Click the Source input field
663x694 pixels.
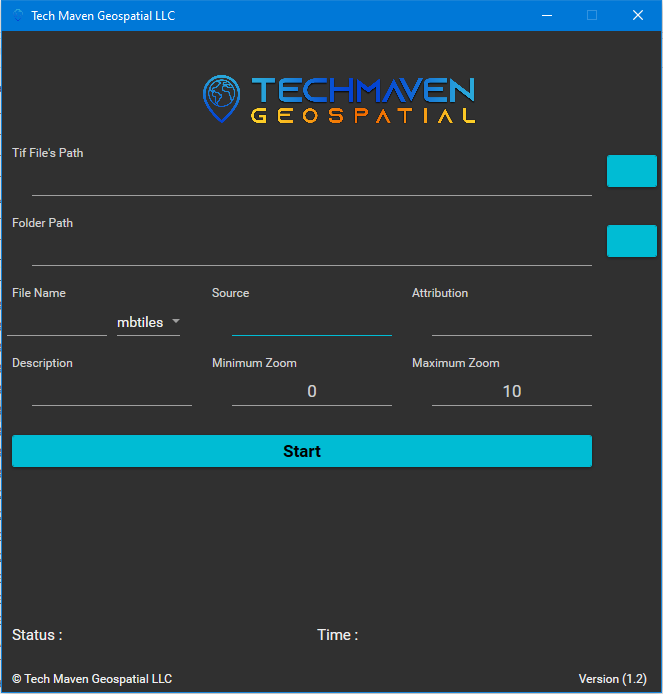tap(312, 323)
